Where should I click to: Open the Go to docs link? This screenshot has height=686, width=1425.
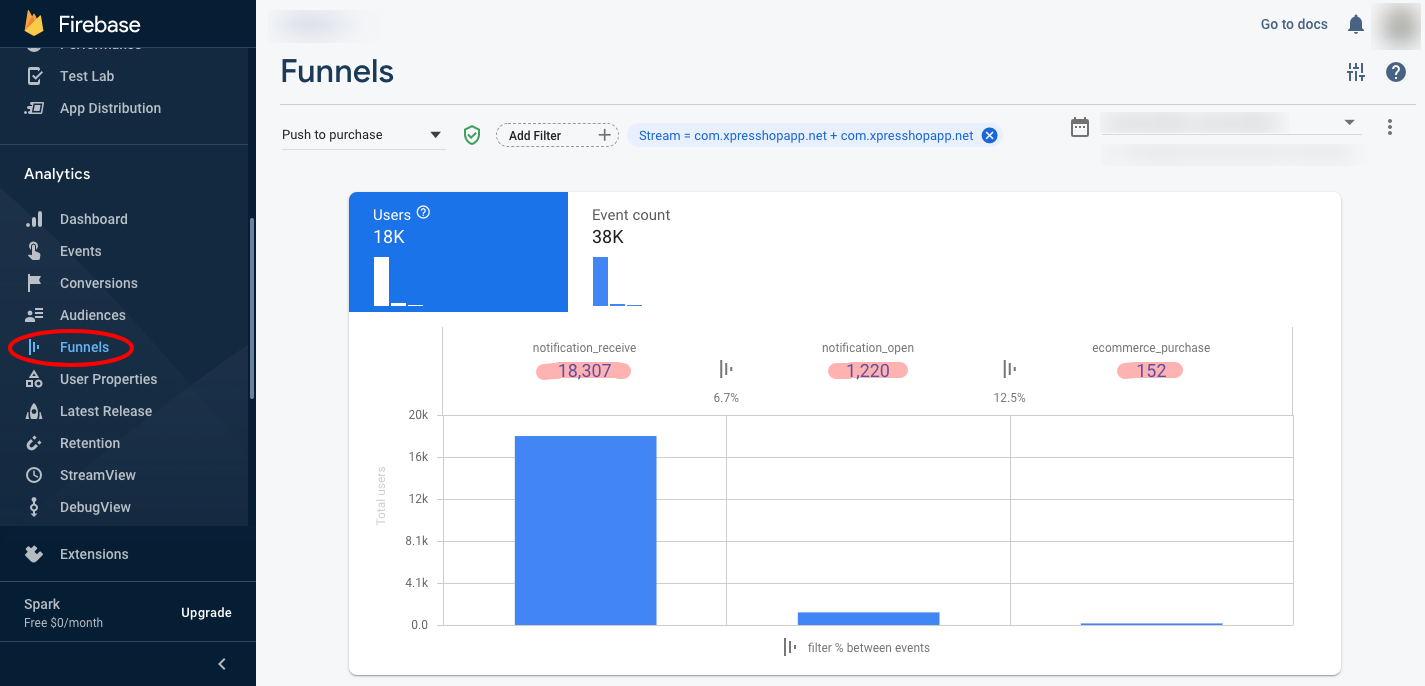tap(1293, 24)
